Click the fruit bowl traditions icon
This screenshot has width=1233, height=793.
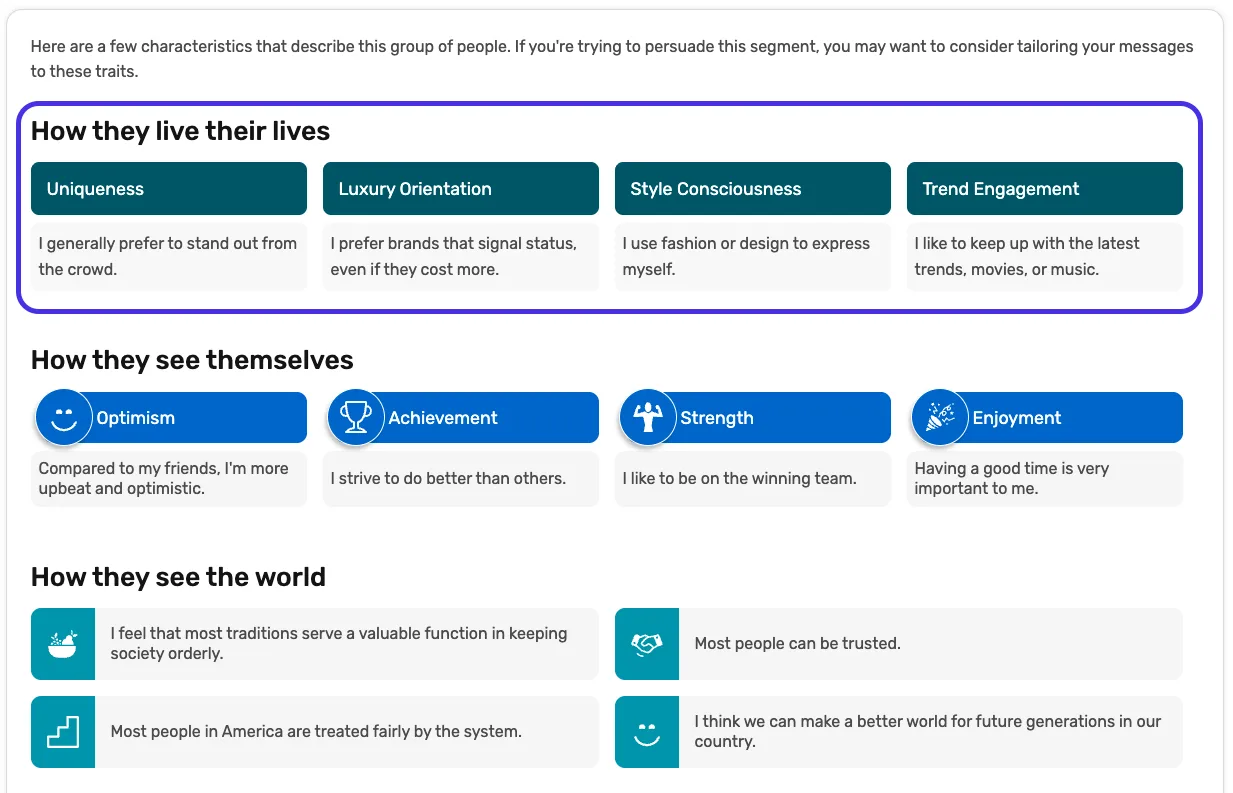click(x=63, y=644)
